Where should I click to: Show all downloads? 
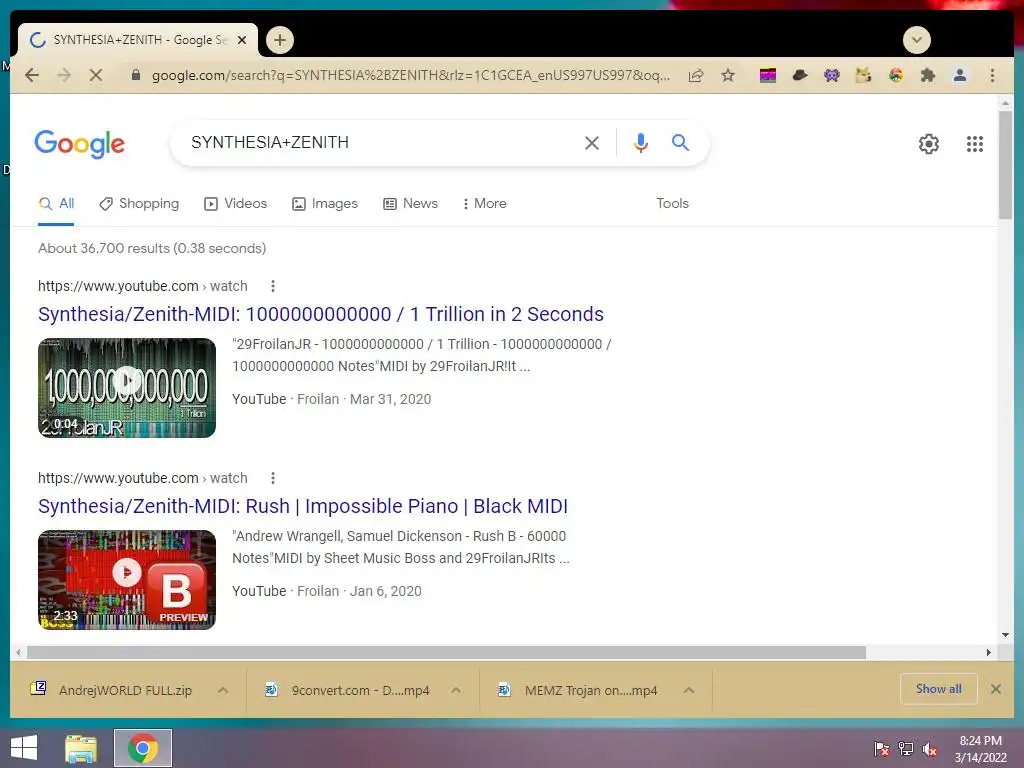pos(938,689)
